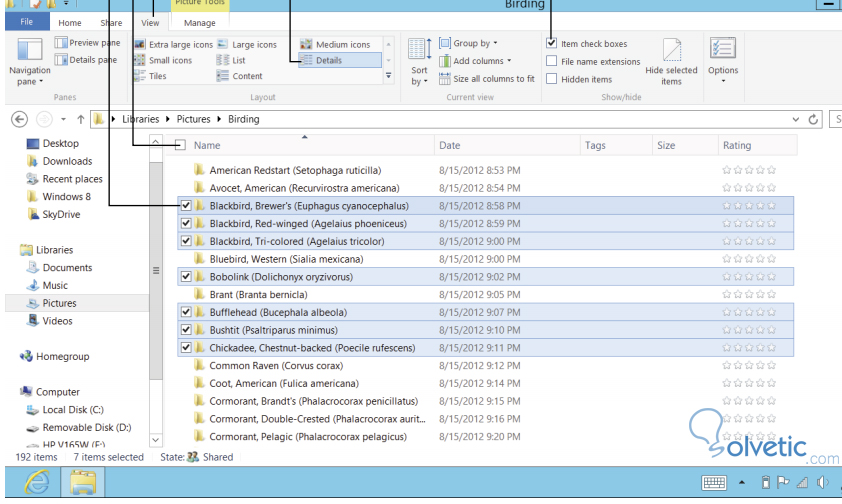The image size is (842, 504).
Task: Uncheck Chickadee, Chestnut-backed folder checkbox
Action: 186,347
